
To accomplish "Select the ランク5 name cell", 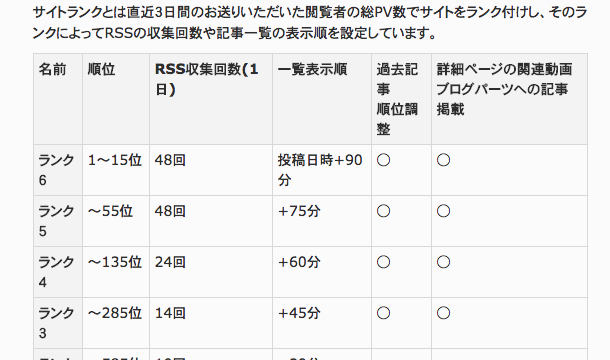I will (58, 221).
